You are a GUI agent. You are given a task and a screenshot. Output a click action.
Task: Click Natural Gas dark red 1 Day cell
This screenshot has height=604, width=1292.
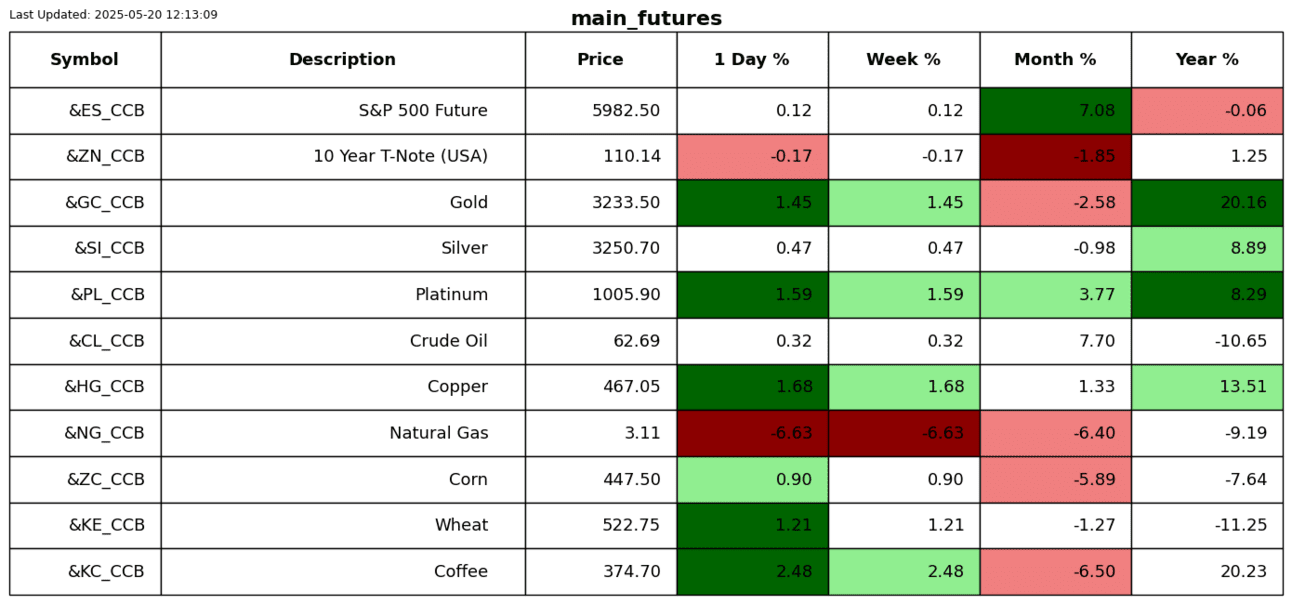[752, 433]
